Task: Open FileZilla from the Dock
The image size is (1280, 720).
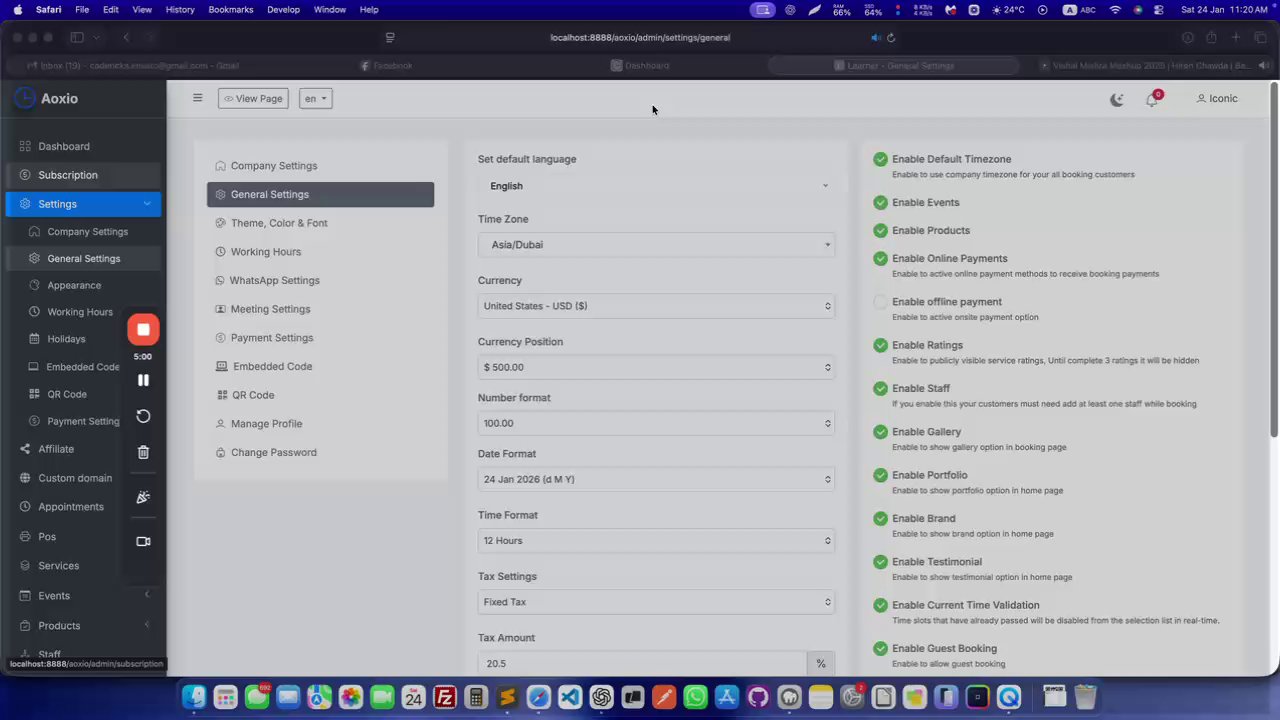Action: click(x=445, y=697)
